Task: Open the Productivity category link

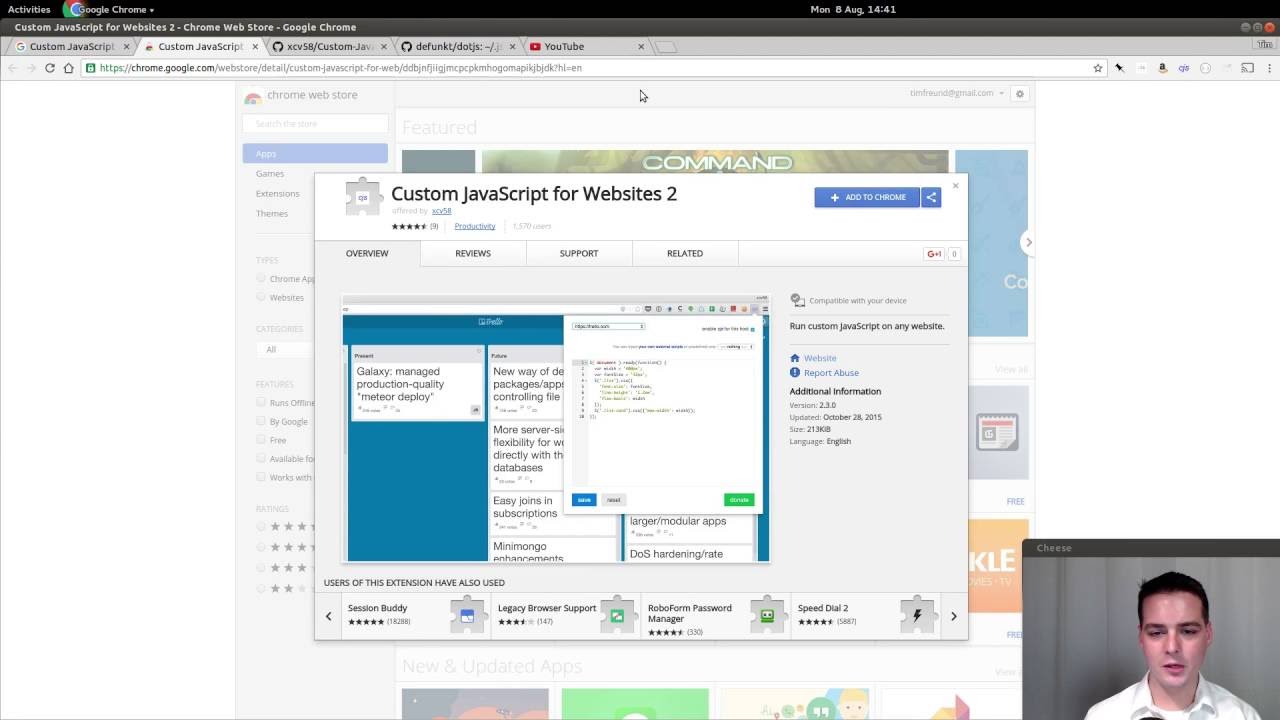Action: click(x=475, y=226)
